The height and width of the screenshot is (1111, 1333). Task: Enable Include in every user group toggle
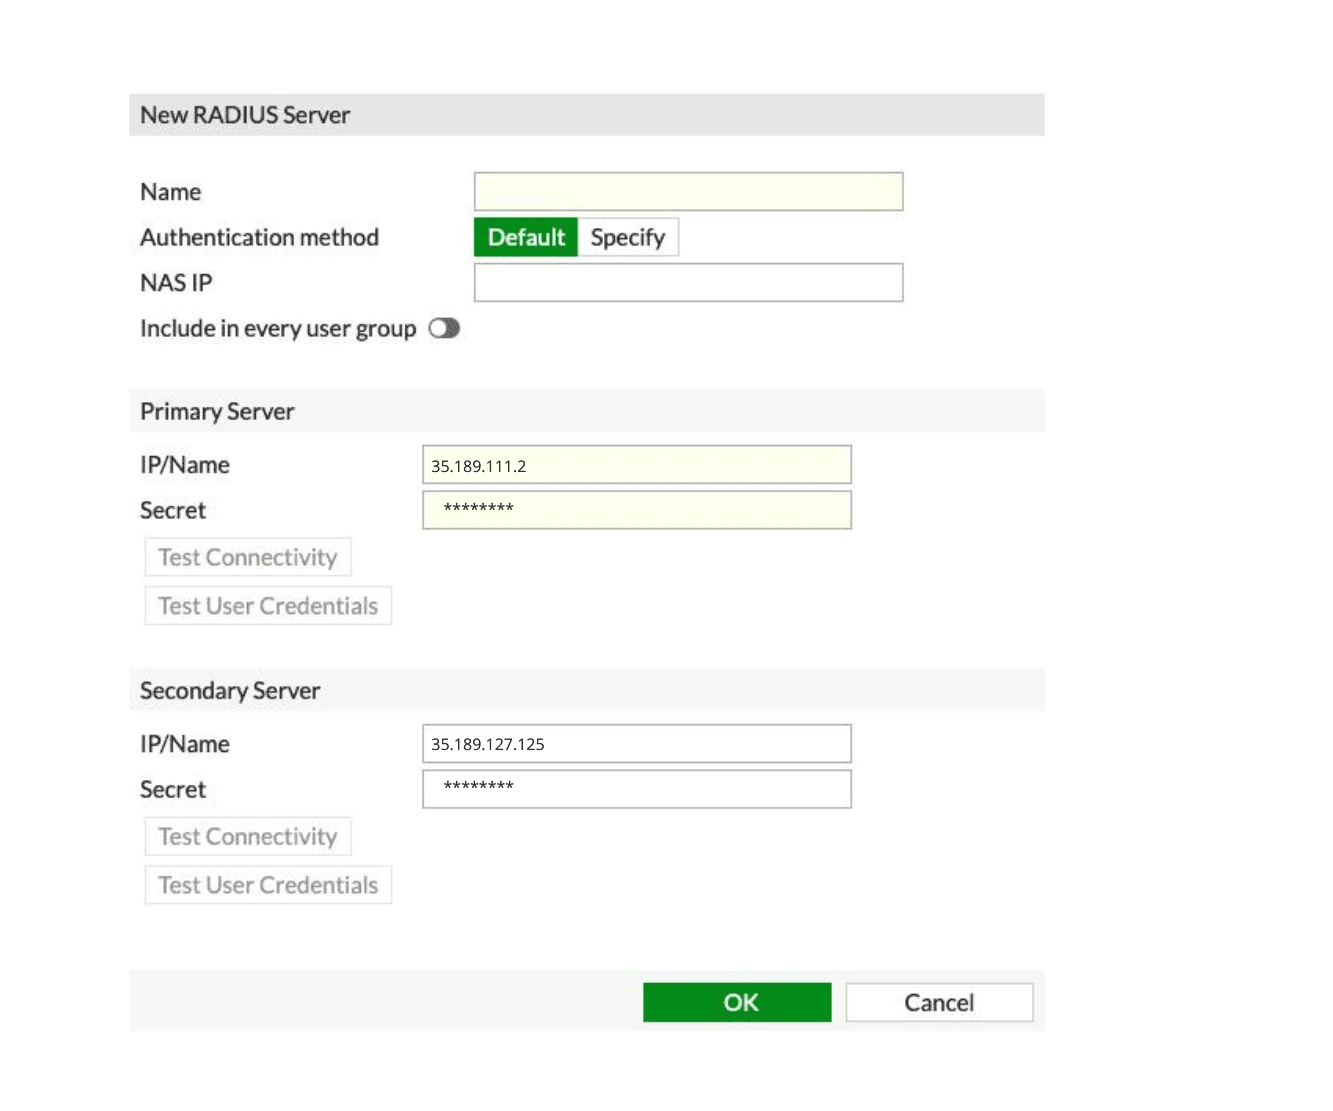pos(444,329)
